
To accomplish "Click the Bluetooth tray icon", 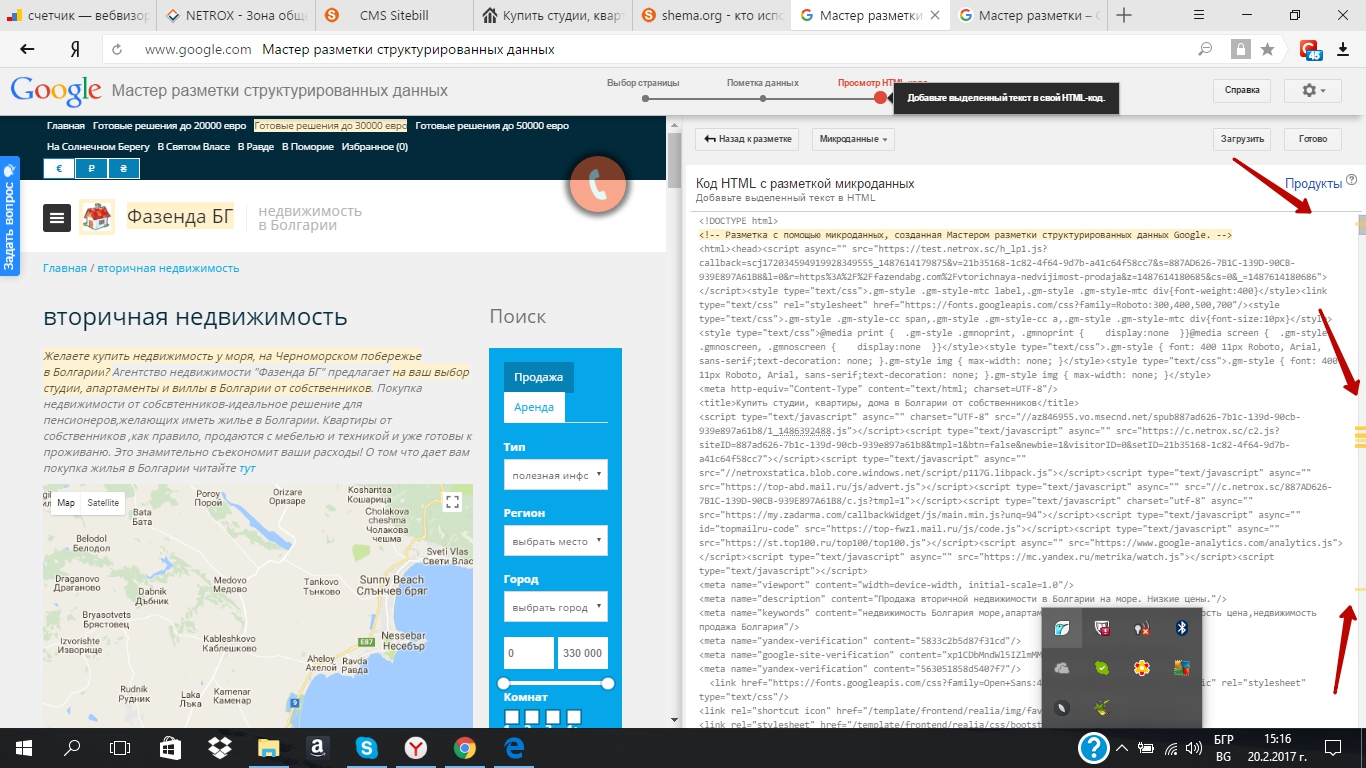I will pos(1181,628).
